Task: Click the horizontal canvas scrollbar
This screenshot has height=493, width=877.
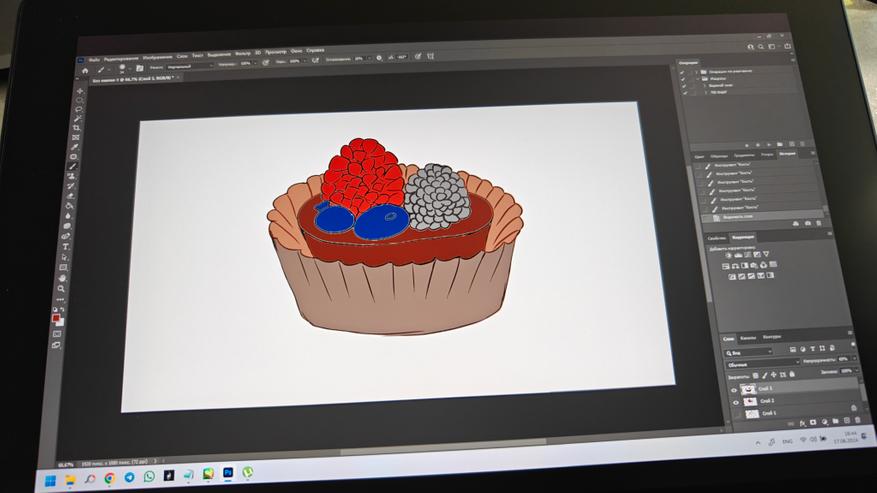Action: click(443, 446)
